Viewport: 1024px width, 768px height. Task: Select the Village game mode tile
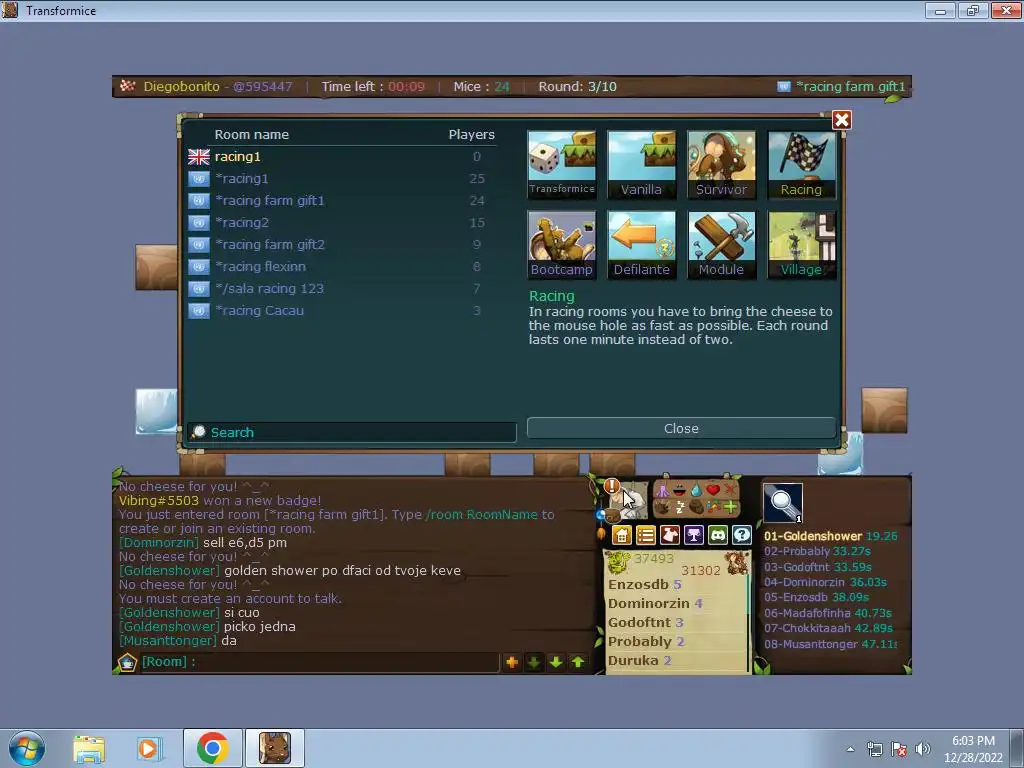(801, 245)
